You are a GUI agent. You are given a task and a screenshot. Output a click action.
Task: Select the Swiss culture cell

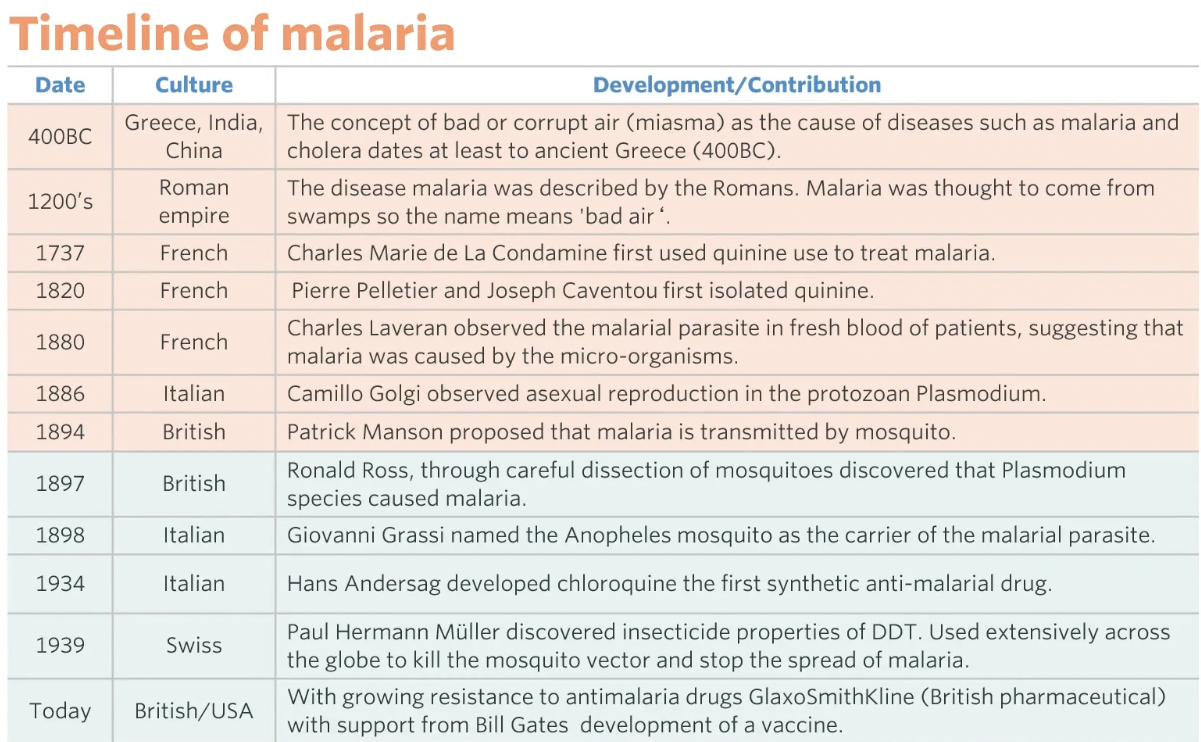194,645
